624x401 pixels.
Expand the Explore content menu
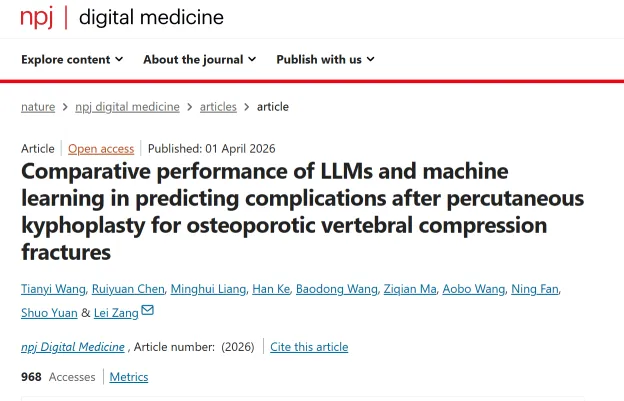(x=72, y=59)
